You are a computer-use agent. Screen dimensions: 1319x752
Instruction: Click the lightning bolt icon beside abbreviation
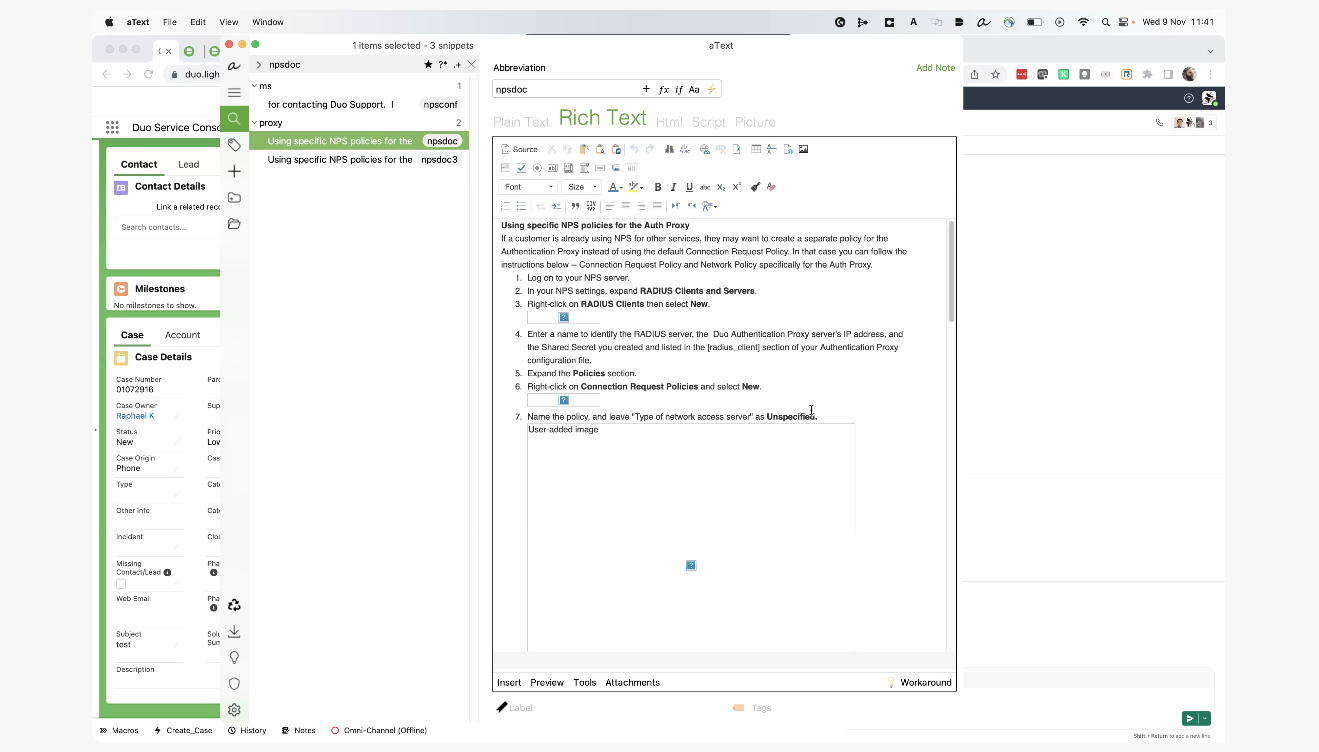(x=712, y=89)
